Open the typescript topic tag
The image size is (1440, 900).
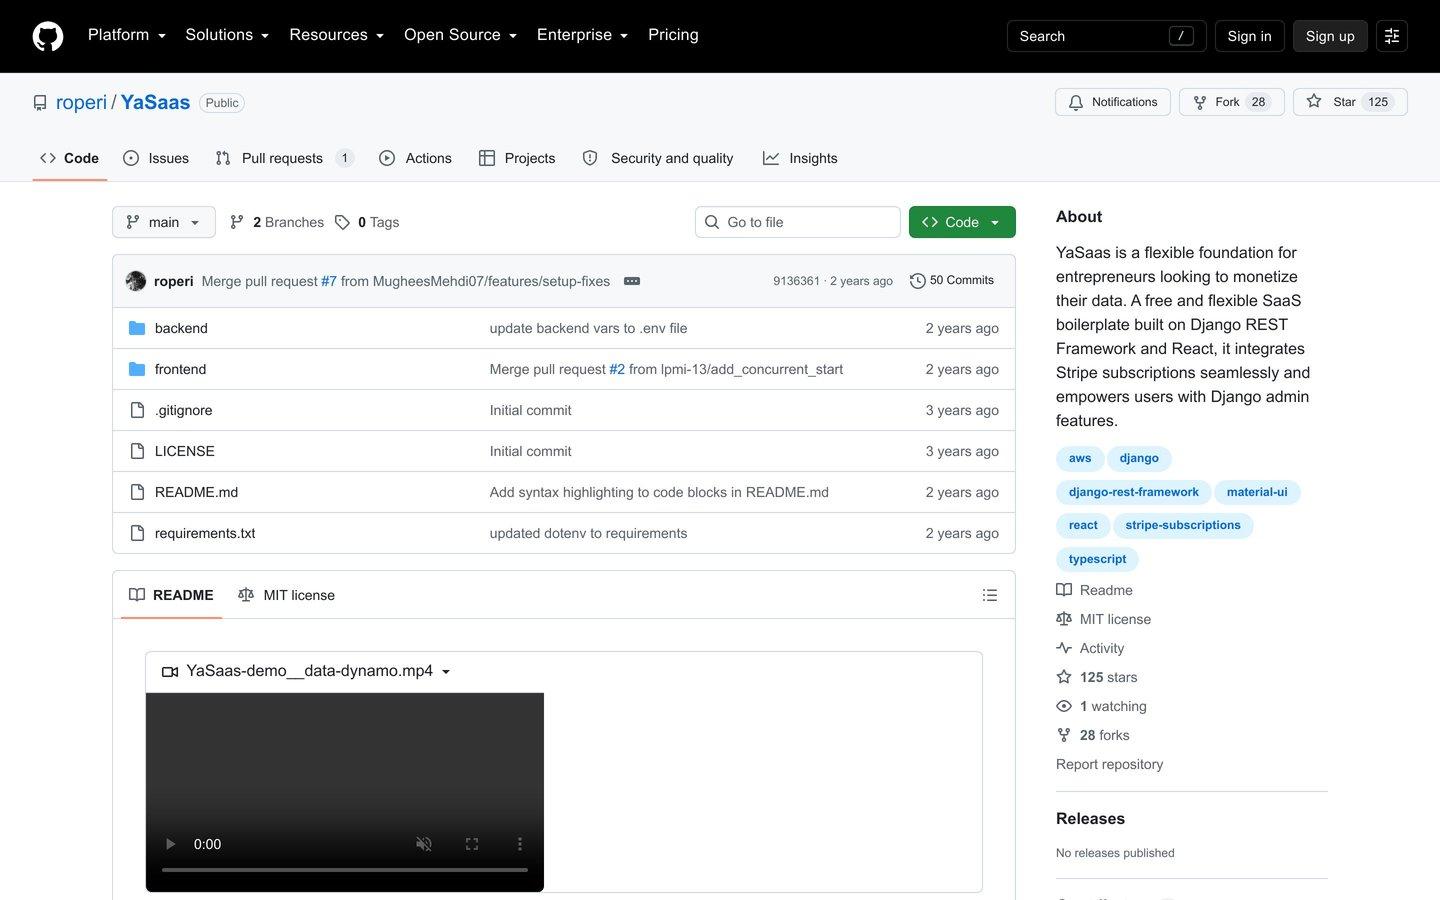(1097, 559)
